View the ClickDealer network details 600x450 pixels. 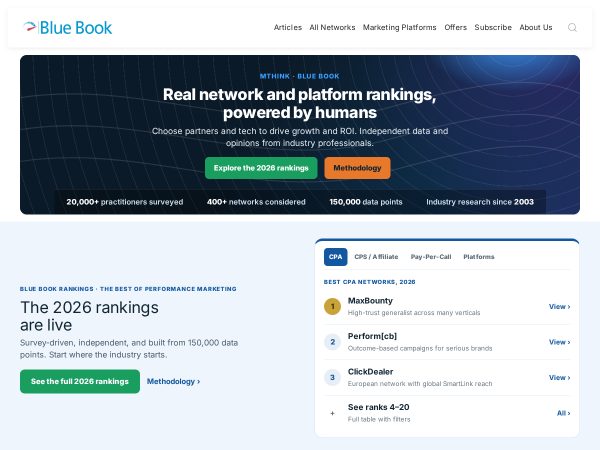click(559, 378)
